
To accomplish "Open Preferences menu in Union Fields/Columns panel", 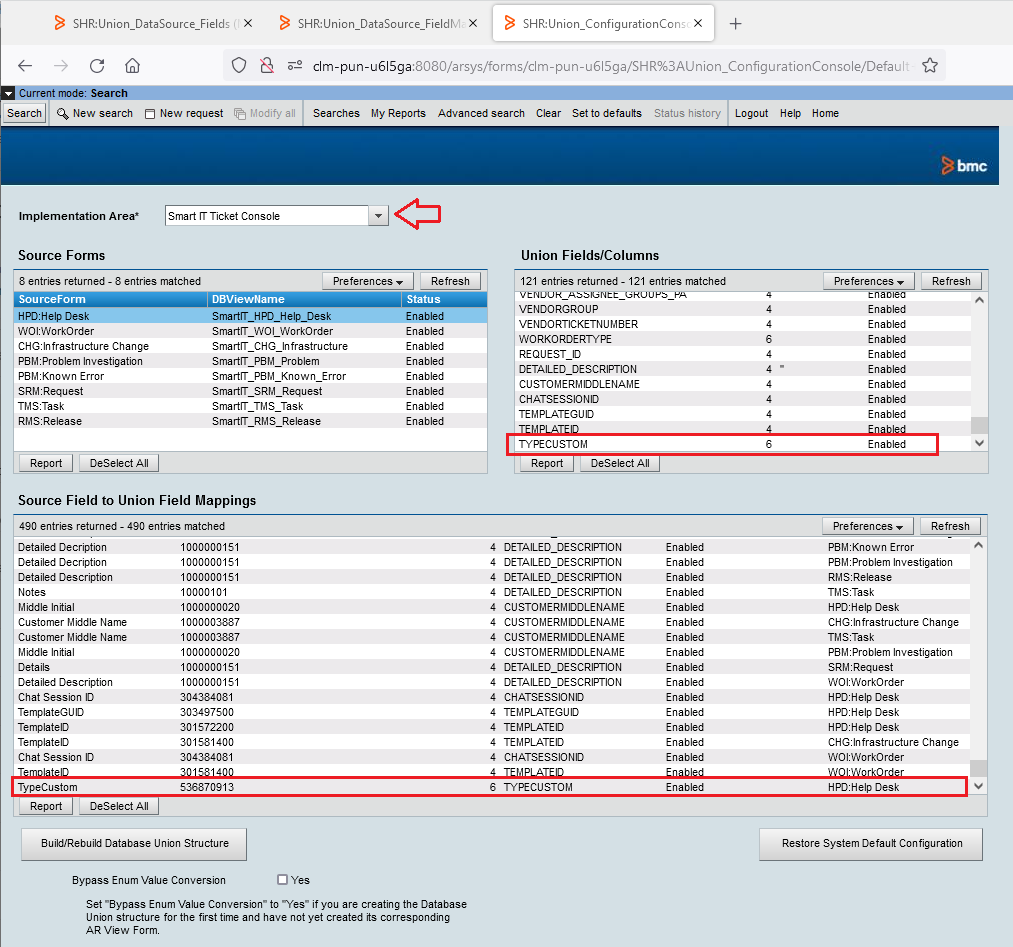I will [x=868, y=281].
